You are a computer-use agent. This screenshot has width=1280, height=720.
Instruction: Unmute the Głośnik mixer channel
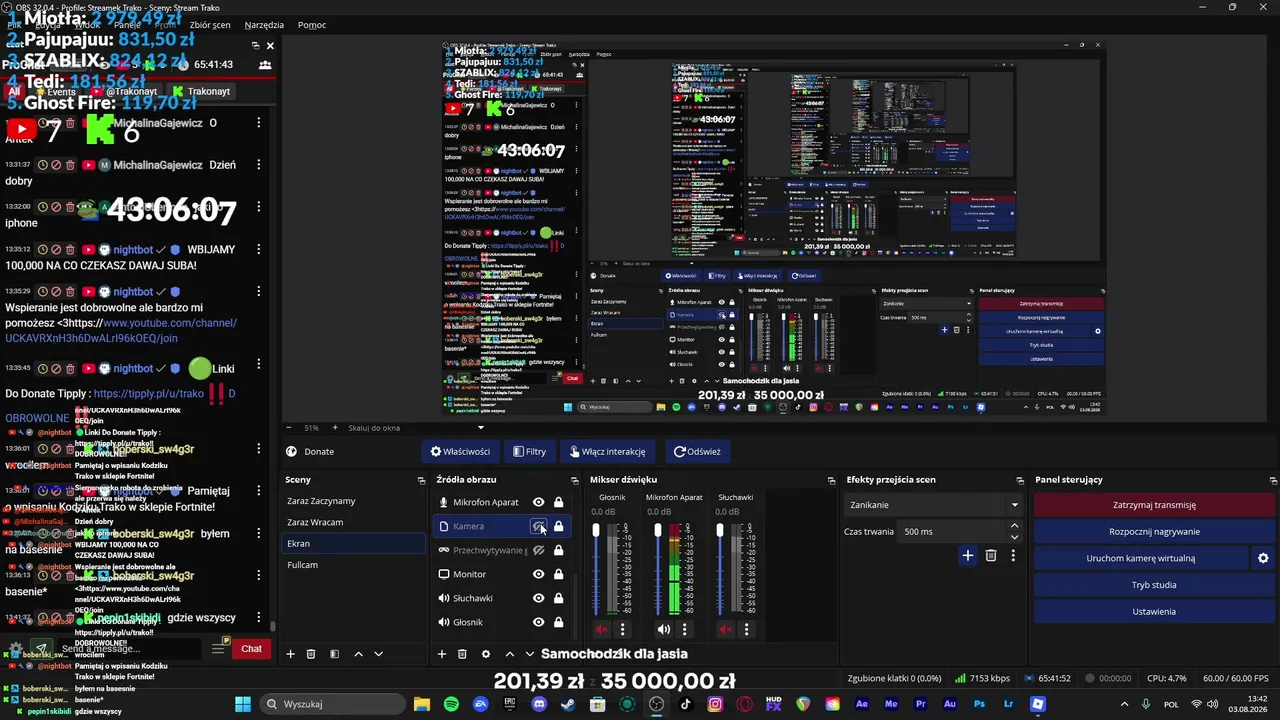pyautogui.click(x=602, y=629)
